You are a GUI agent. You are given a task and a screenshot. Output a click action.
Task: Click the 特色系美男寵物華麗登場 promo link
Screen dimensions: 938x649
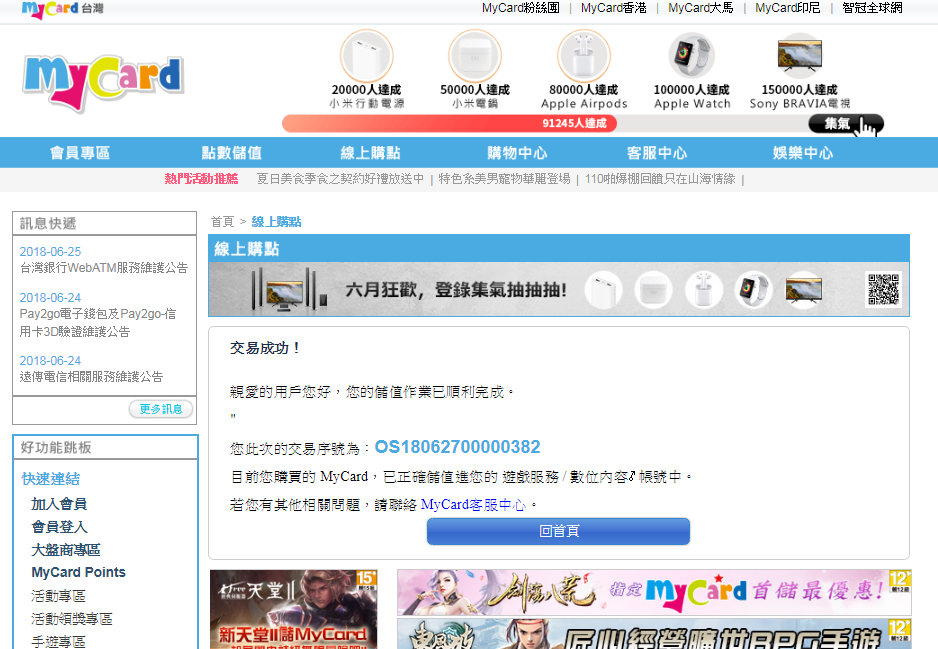pyautogui.click(x=504, y=179)
